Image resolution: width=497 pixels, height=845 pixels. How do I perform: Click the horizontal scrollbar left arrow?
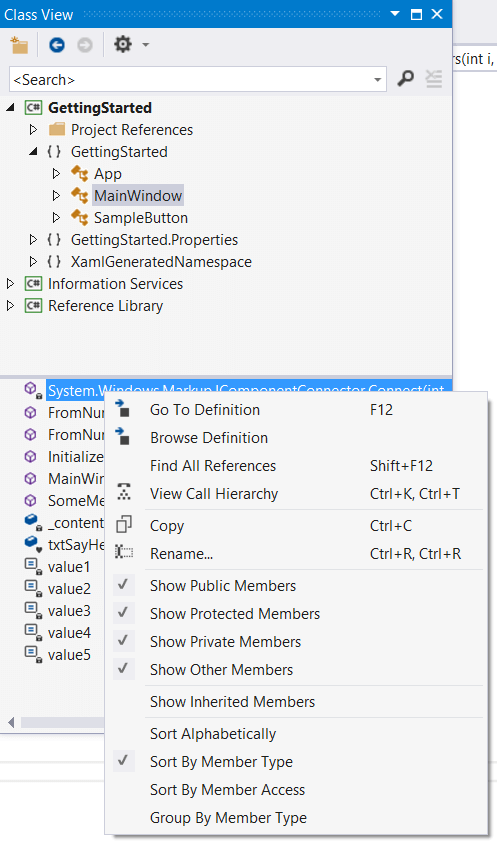click(11, 722)
